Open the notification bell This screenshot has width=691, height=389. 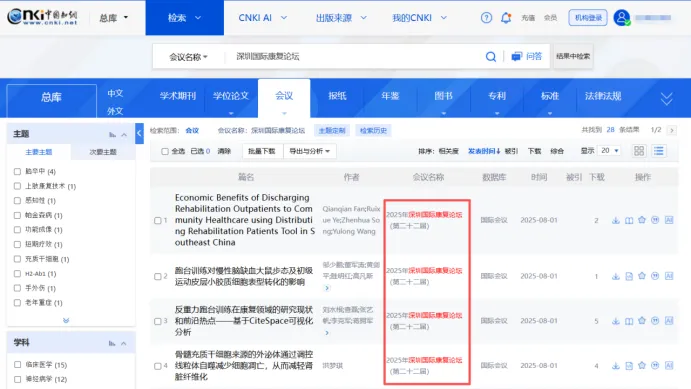coord(506,18)
